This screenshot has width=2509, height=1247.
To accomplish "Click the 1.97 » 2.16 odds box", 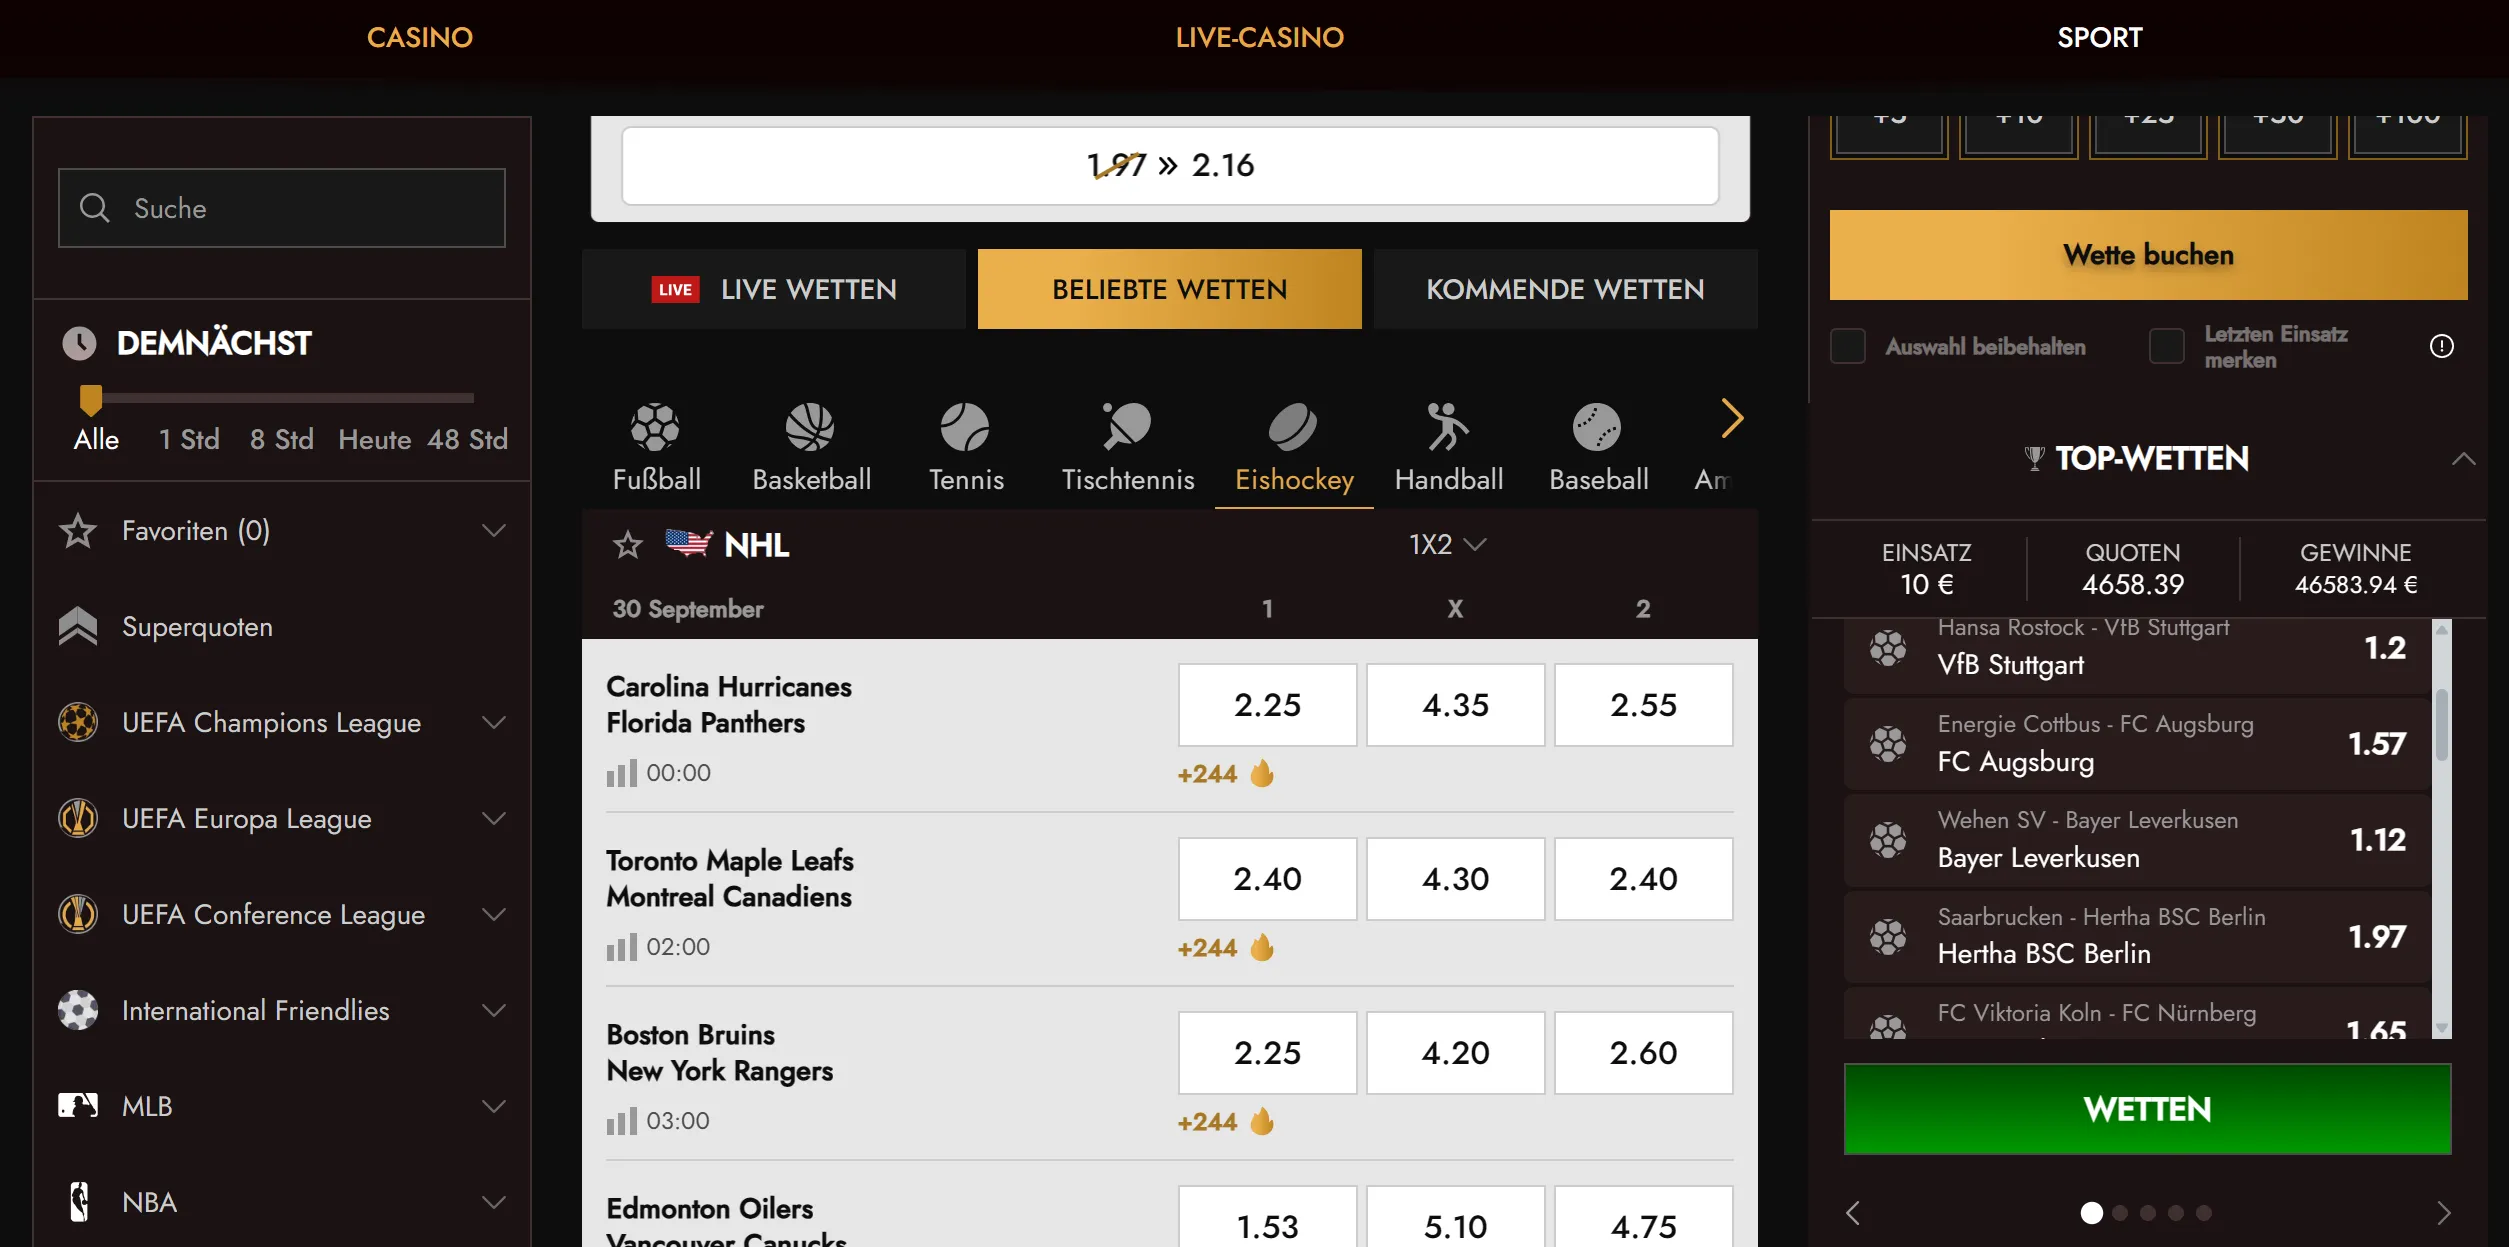I will click(1170, 165).
